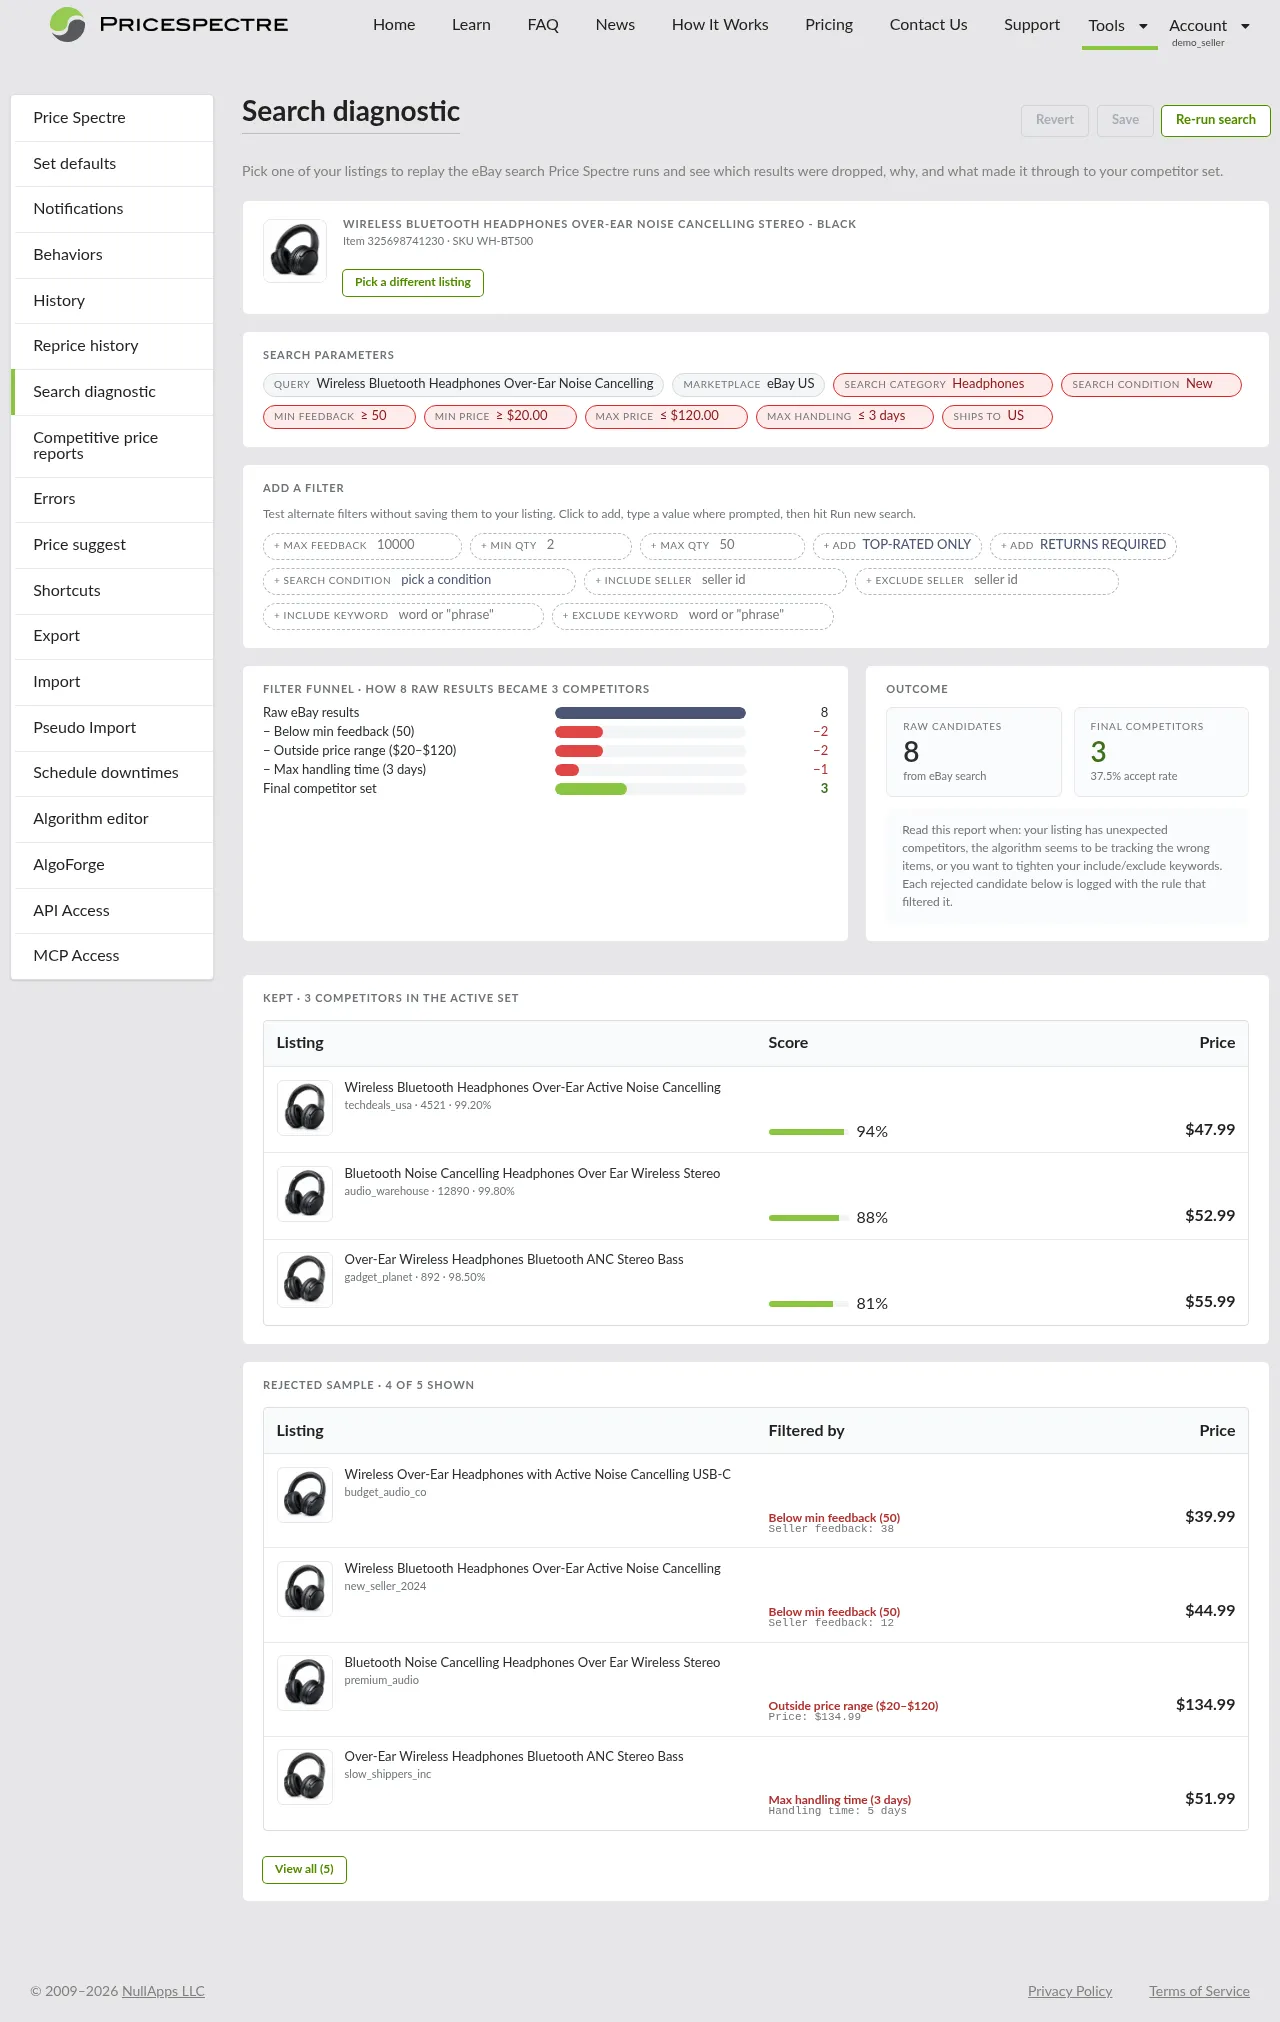This screenshot has height=2022, width=1280.
Task: Select Behaviors in the sidebar
Action: click(112, 255)
